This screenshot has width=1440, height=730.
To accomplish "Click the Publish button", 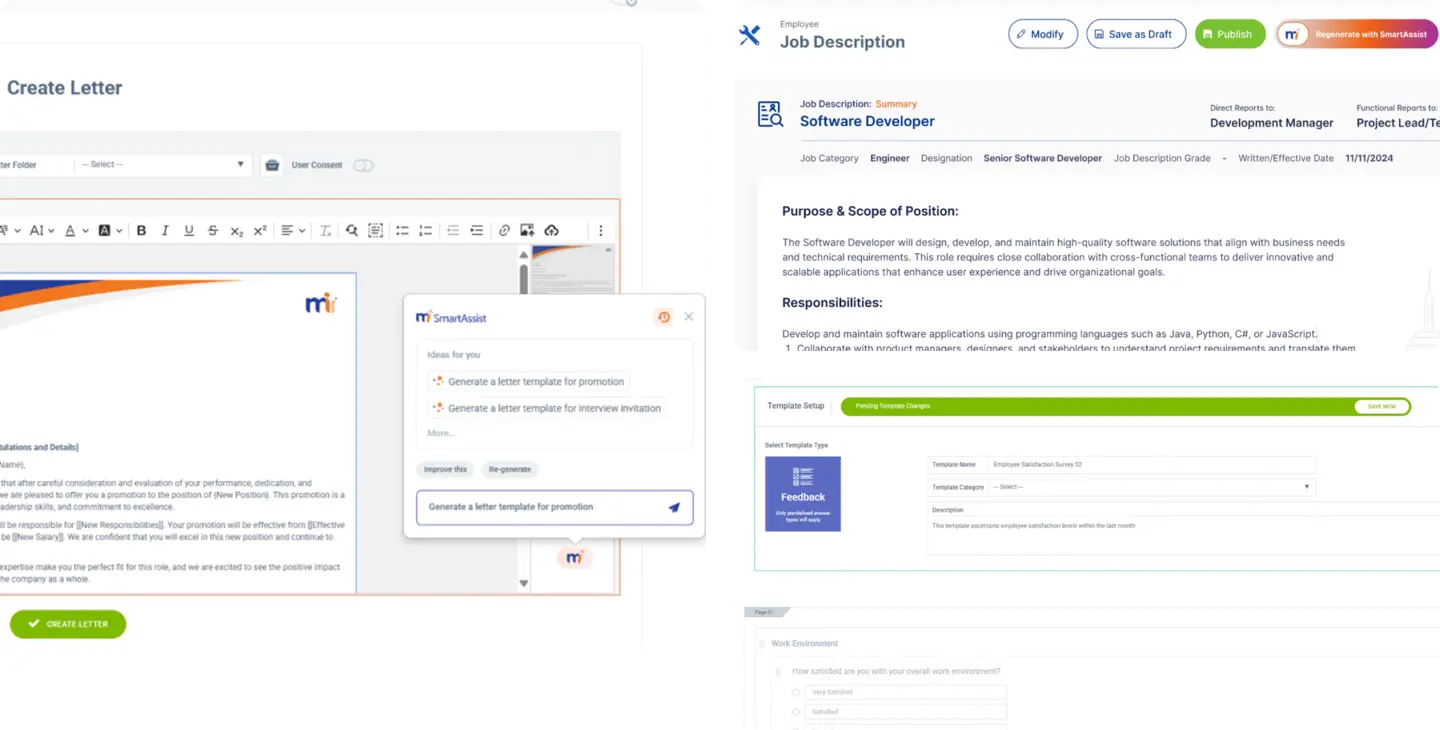I will pyautogui.click(x=1230, y=34).
